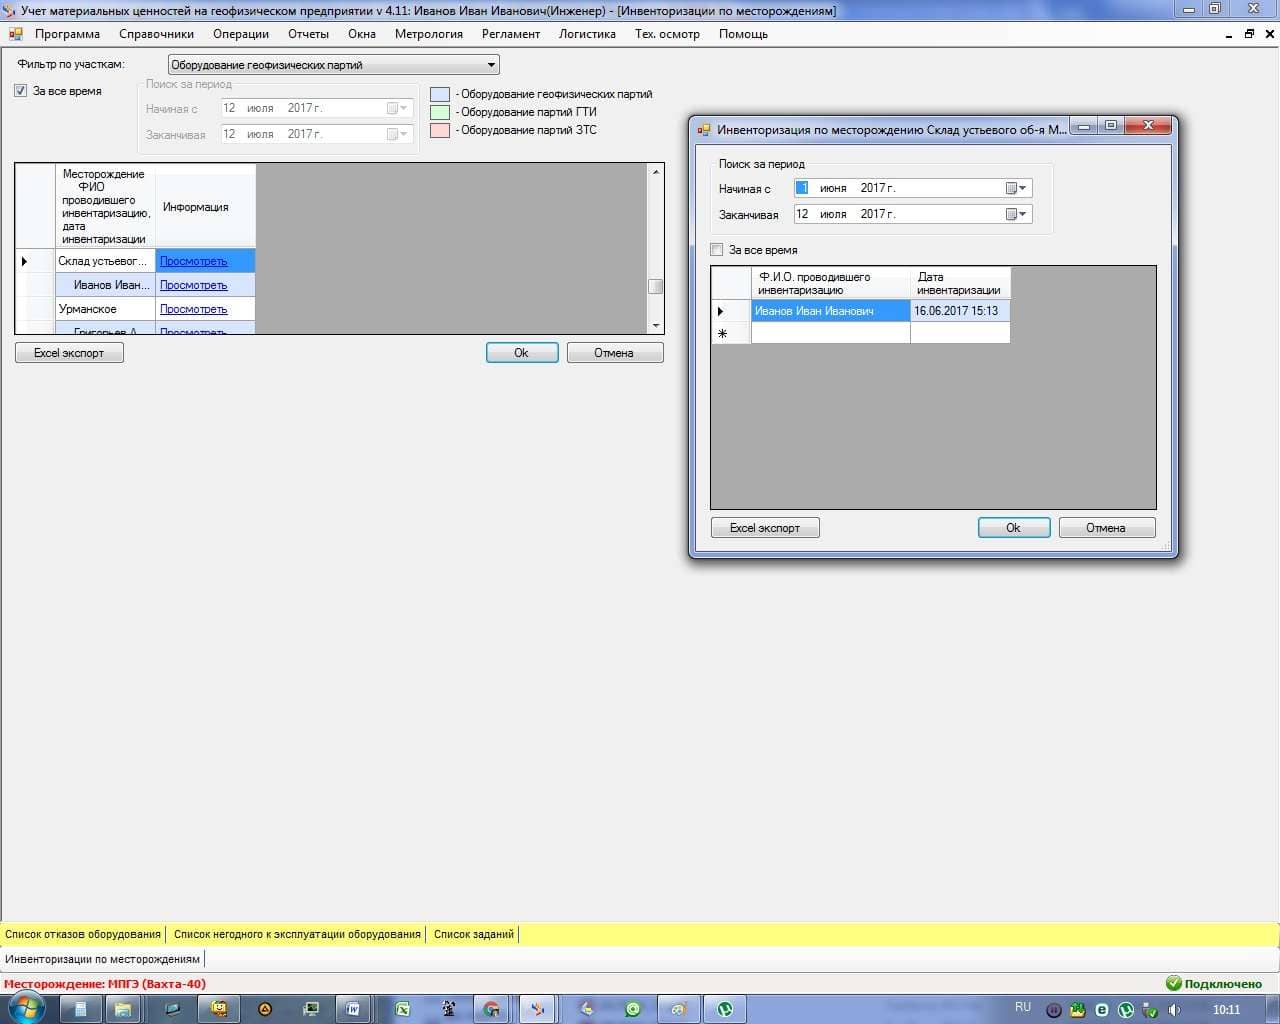Click the active accounting app taskbar icon
Screen dimensions: 1280x1024
(537, 1009)
